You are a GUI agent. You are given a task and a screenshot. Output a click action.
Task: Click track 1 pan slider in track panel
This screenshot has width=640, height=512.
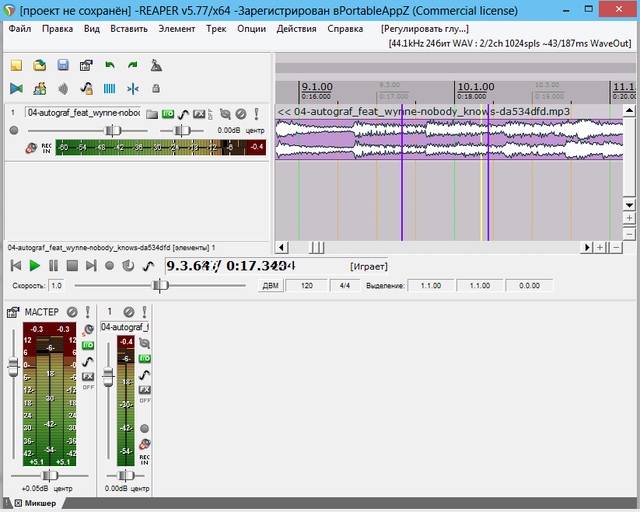point(182,131)
